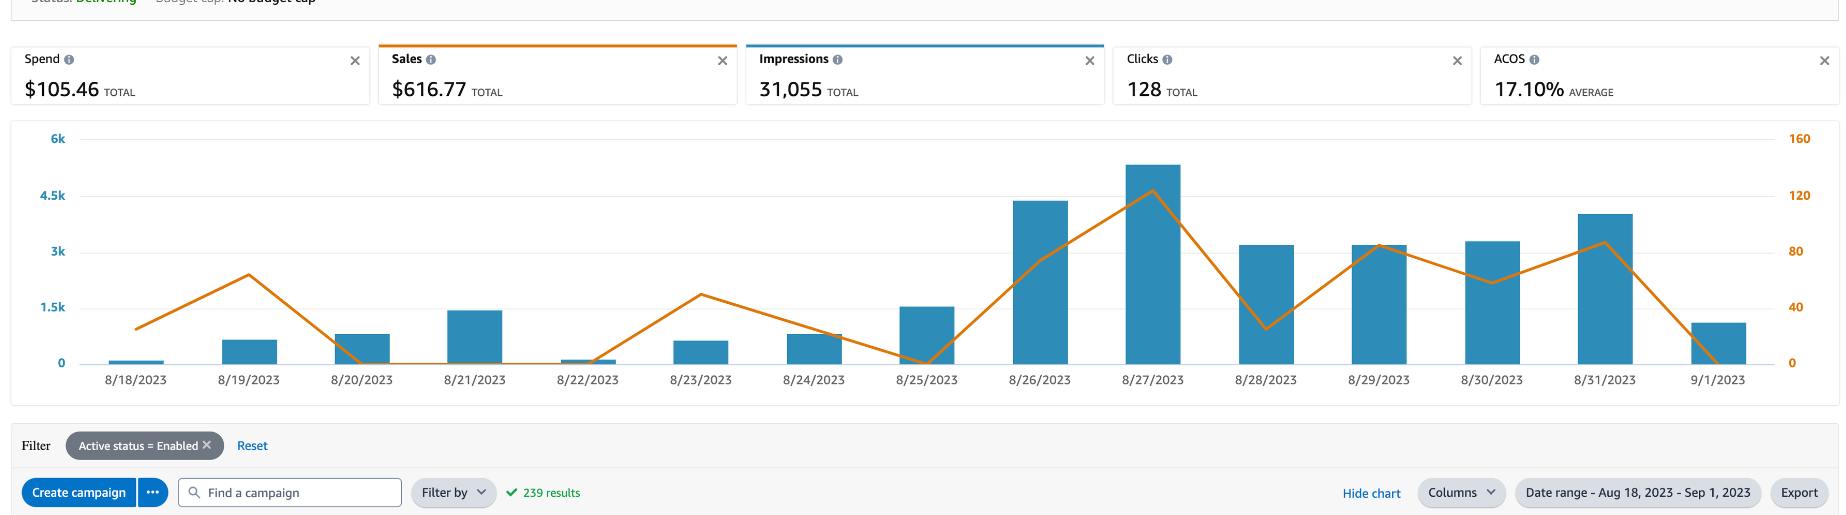Dismiss the Clicks metric card
This screenshot has width=1846, height=515.
point(1457,61)
